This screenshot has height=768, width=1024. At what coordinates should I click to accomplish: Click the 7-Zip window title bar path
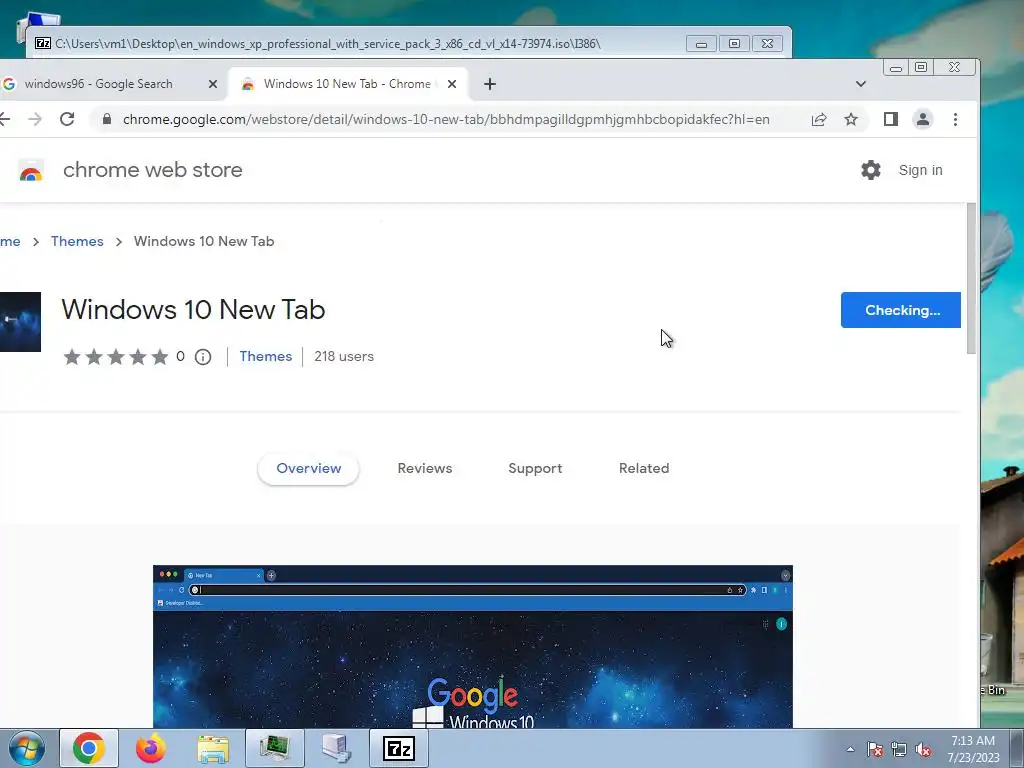click(x=328, y=44)
